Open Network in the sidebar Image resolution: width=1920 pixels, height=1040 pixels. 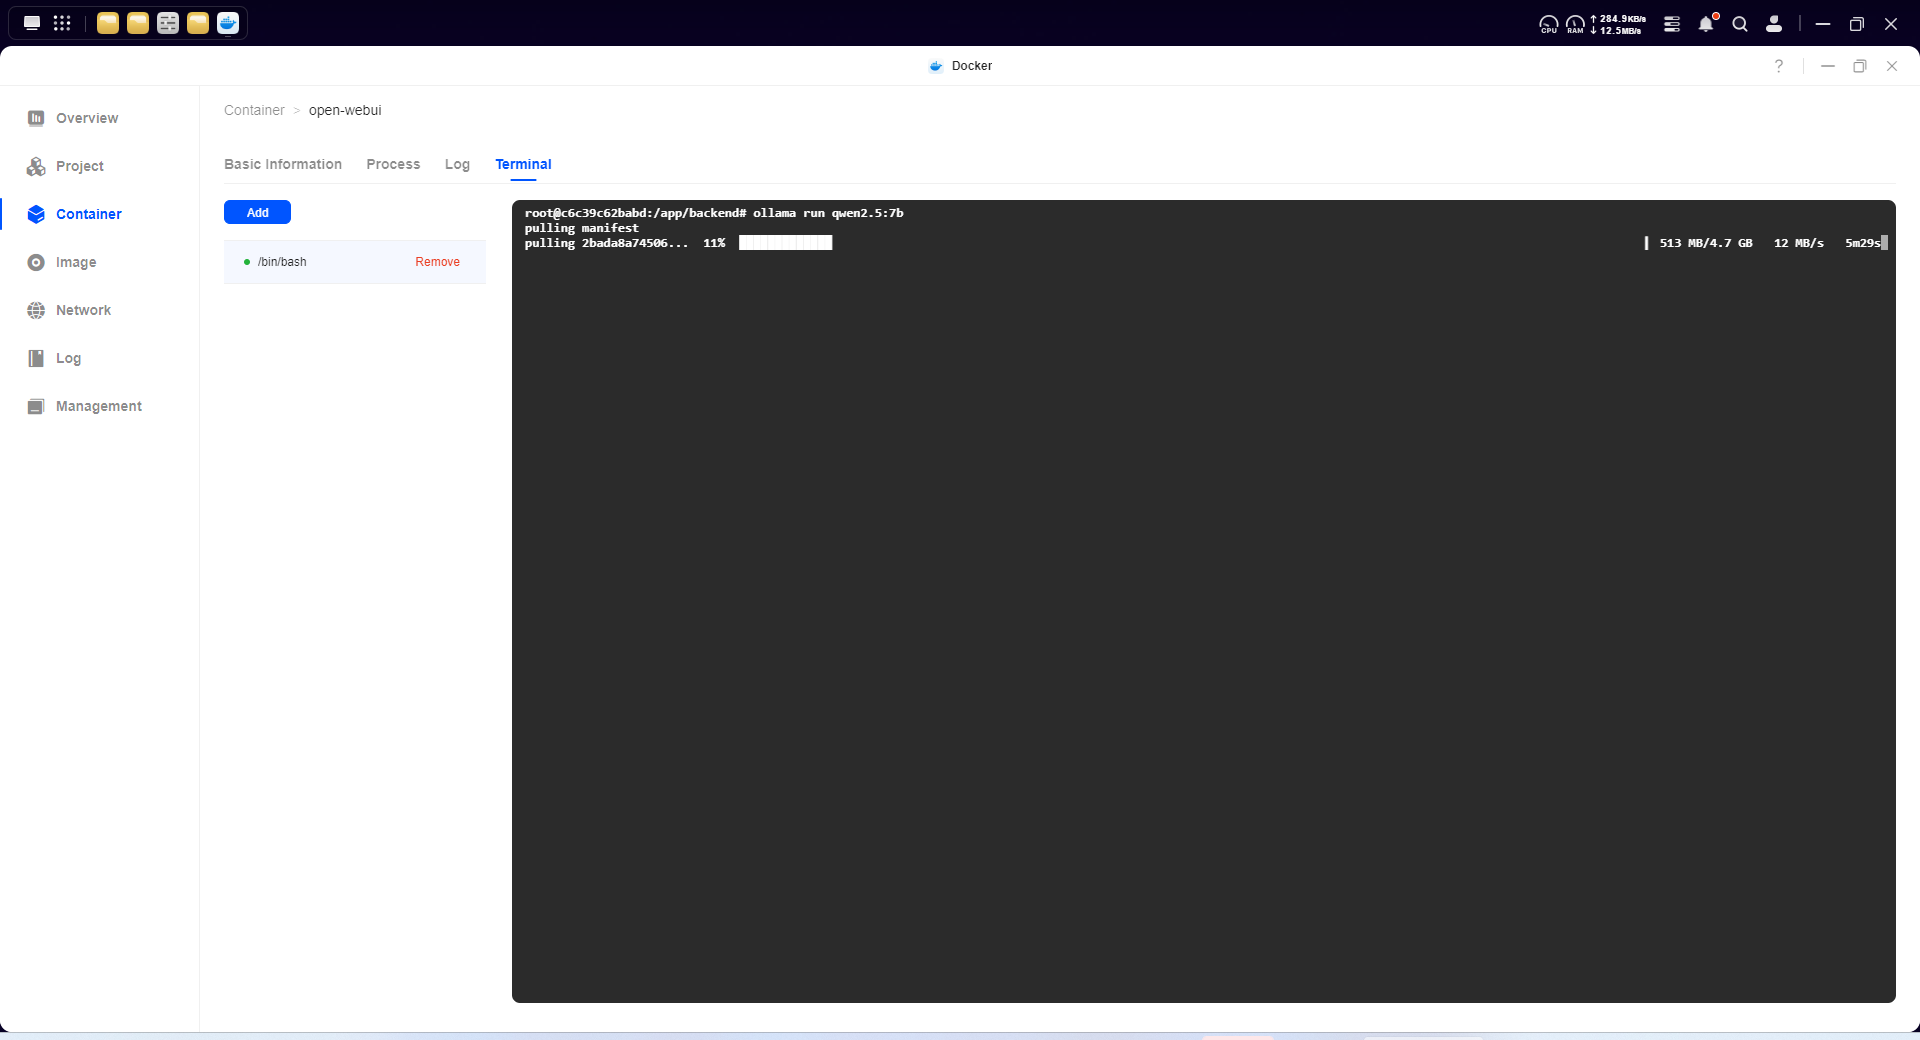pos(83,310)
